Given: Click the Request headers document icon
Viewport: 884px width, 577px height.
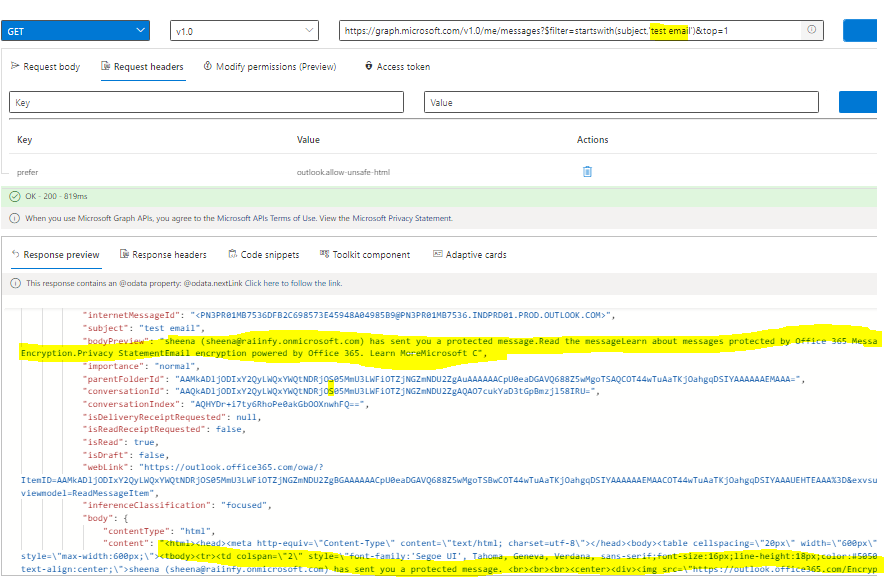Looking at the screenshot, I should 105,66.
